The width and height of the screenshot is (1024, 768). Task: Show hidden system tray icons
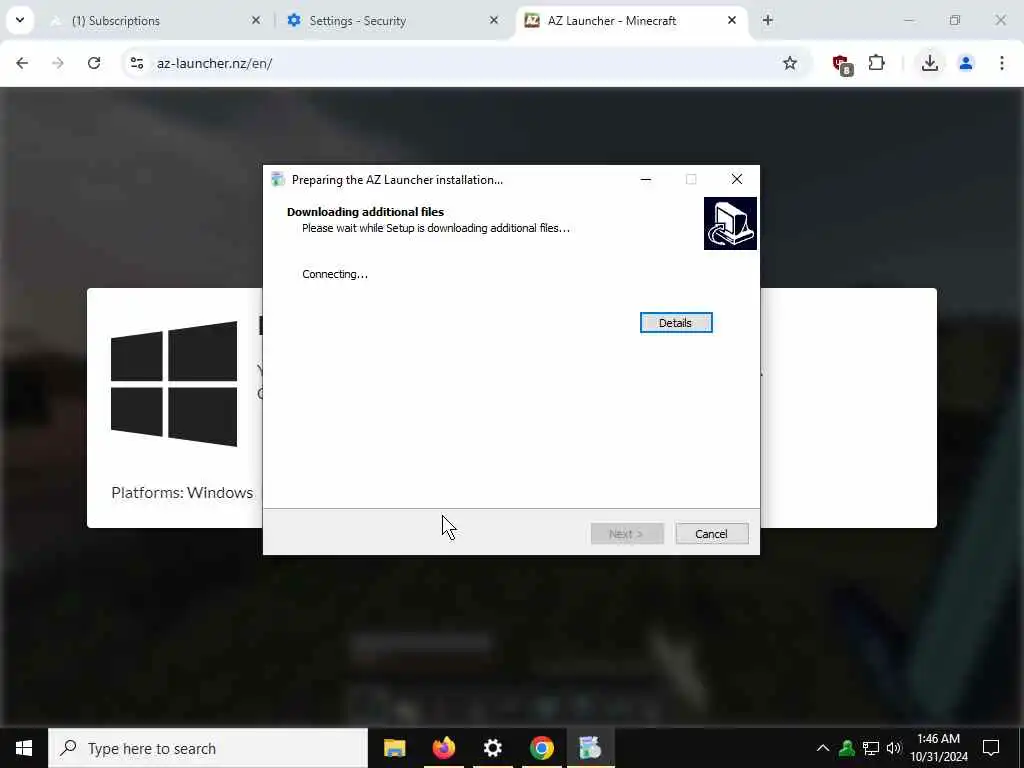823,748
